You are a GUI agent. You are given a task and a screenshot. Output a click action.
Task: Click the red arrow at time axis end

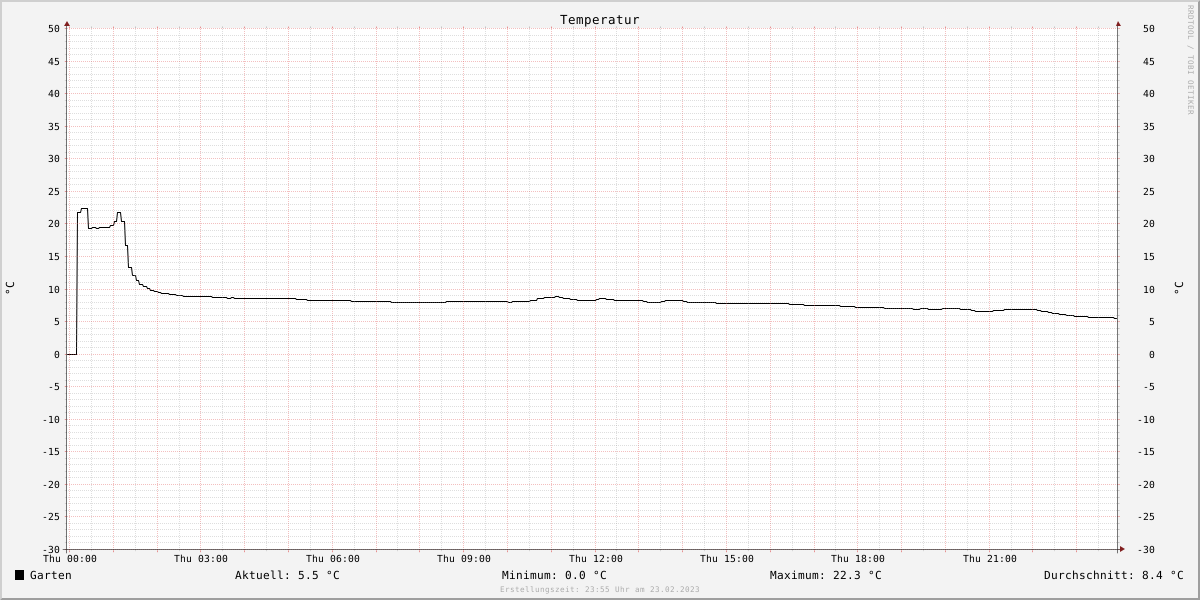(1122, 549)
